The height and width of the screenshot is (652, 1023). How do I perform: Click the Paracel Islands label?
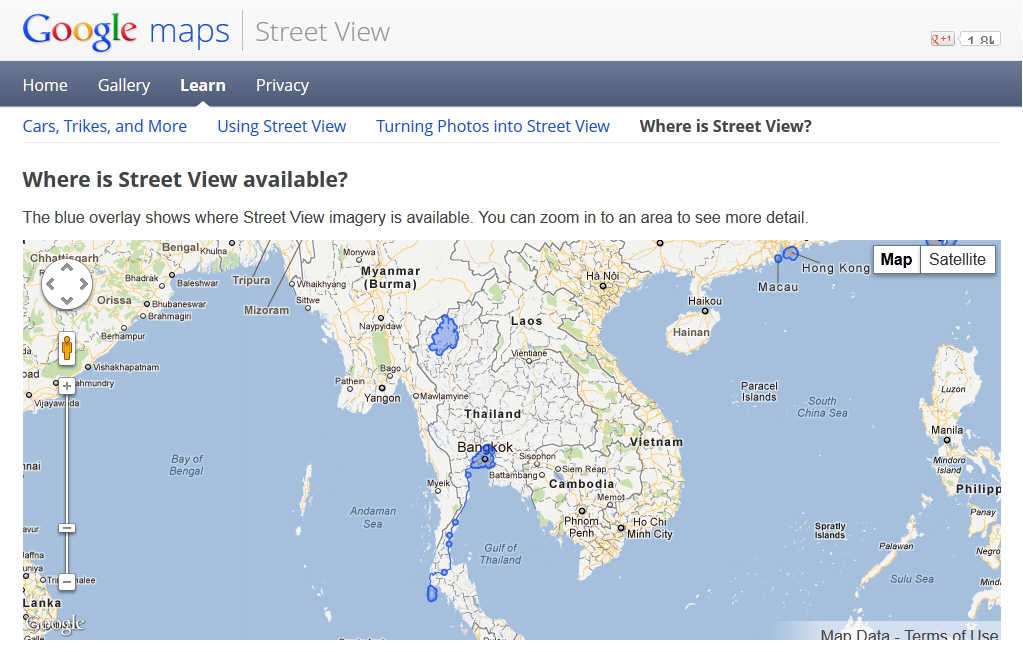click(759, 392)
